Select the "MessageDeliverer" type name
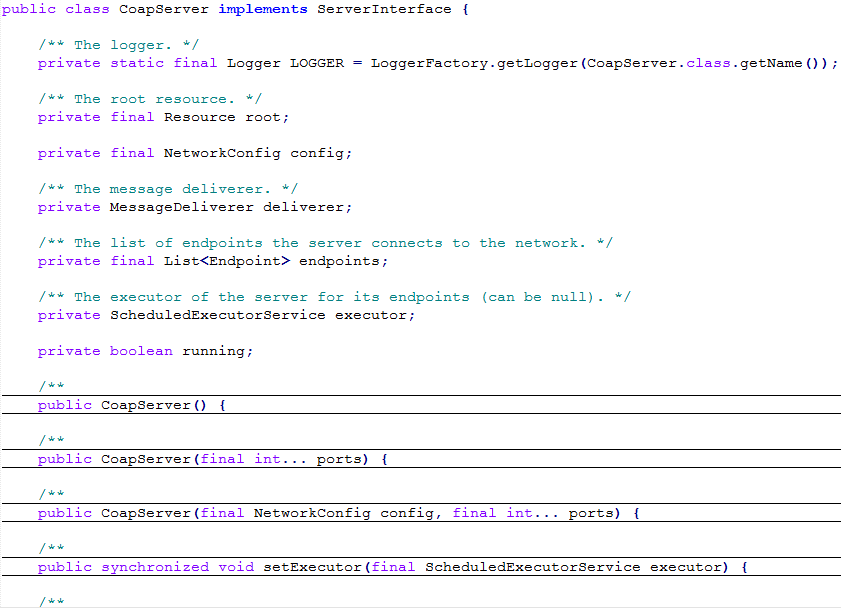The width and height of the screenshot is (841, 609). click(181, 208)
